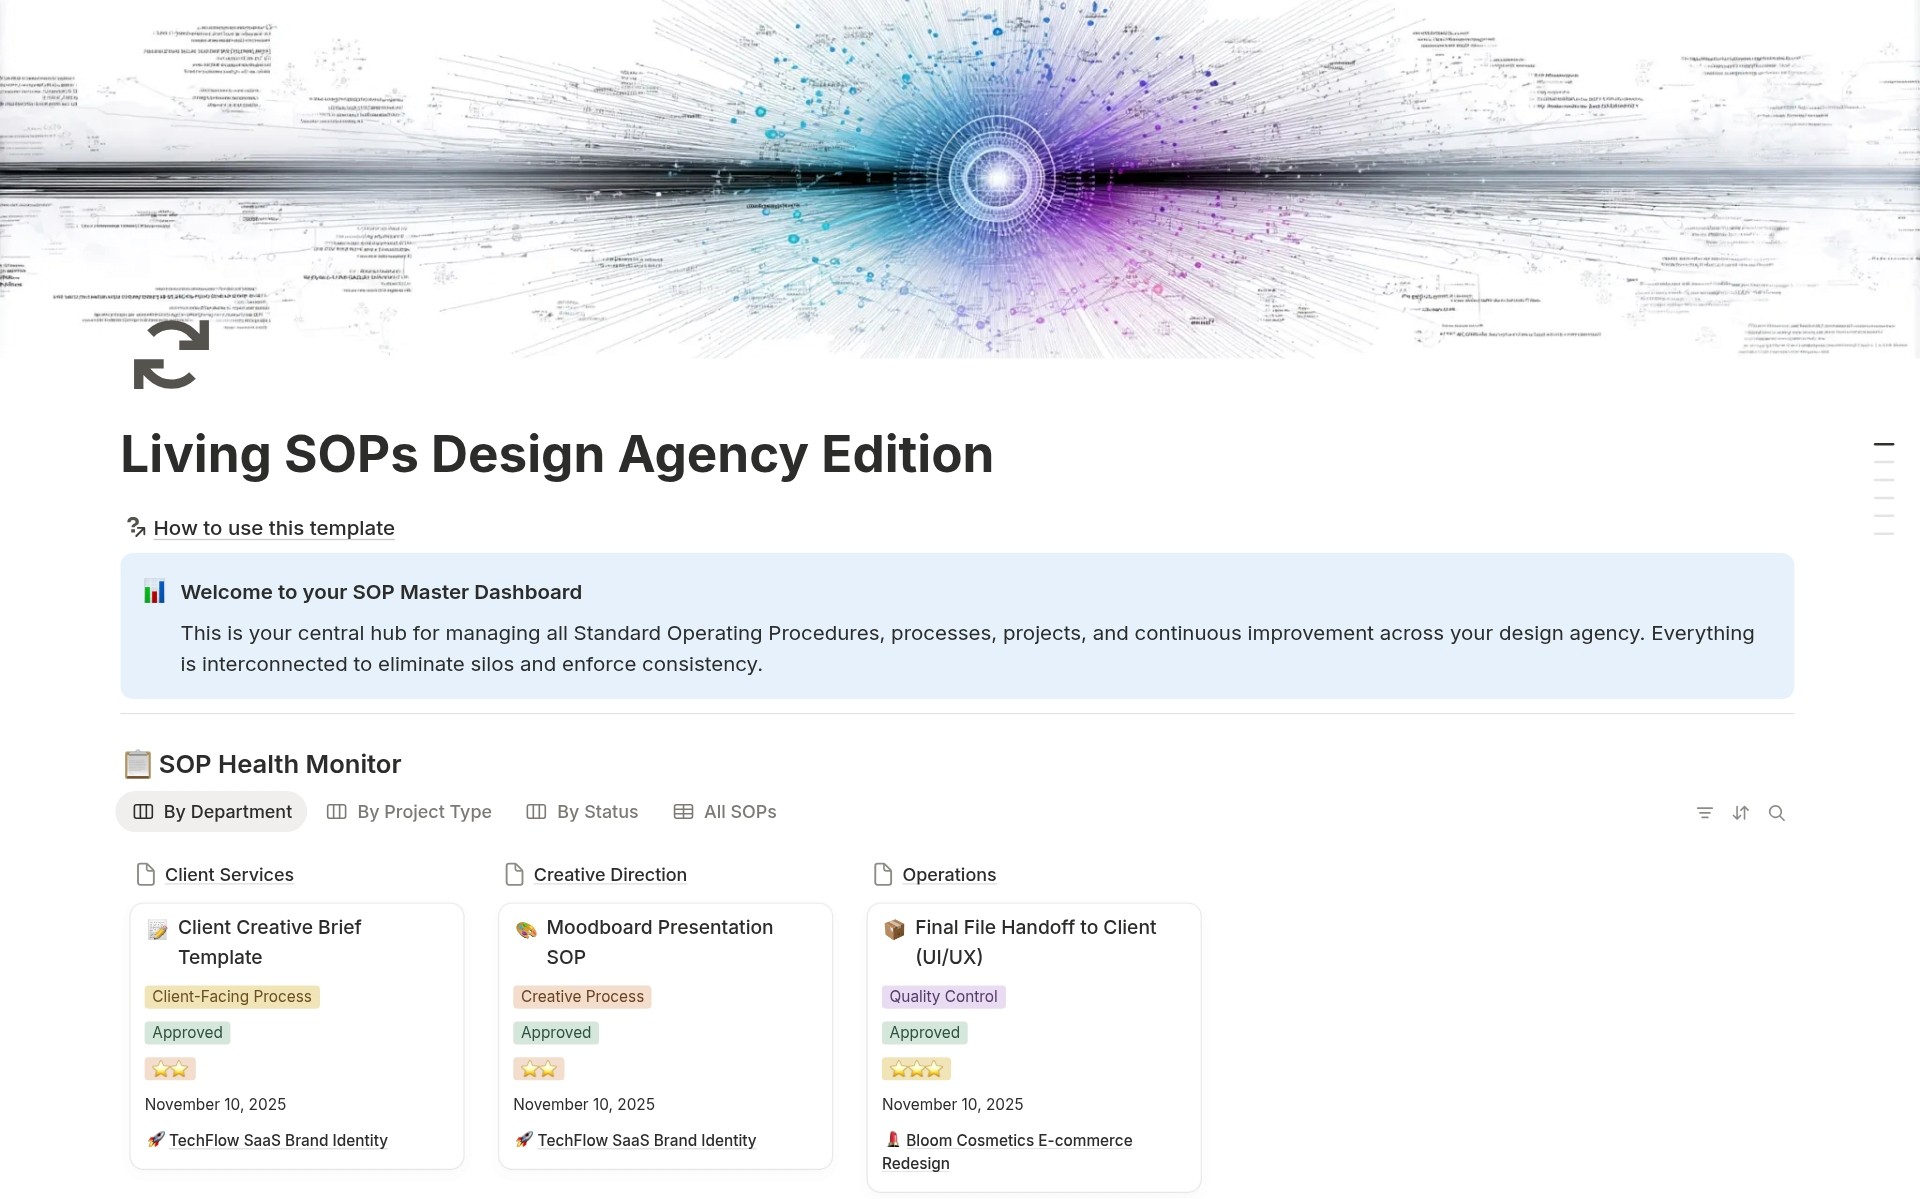Click the memo icon on Client Creative Brief Template
The height and width of the screenshot is (1199, 1920).
157,928
